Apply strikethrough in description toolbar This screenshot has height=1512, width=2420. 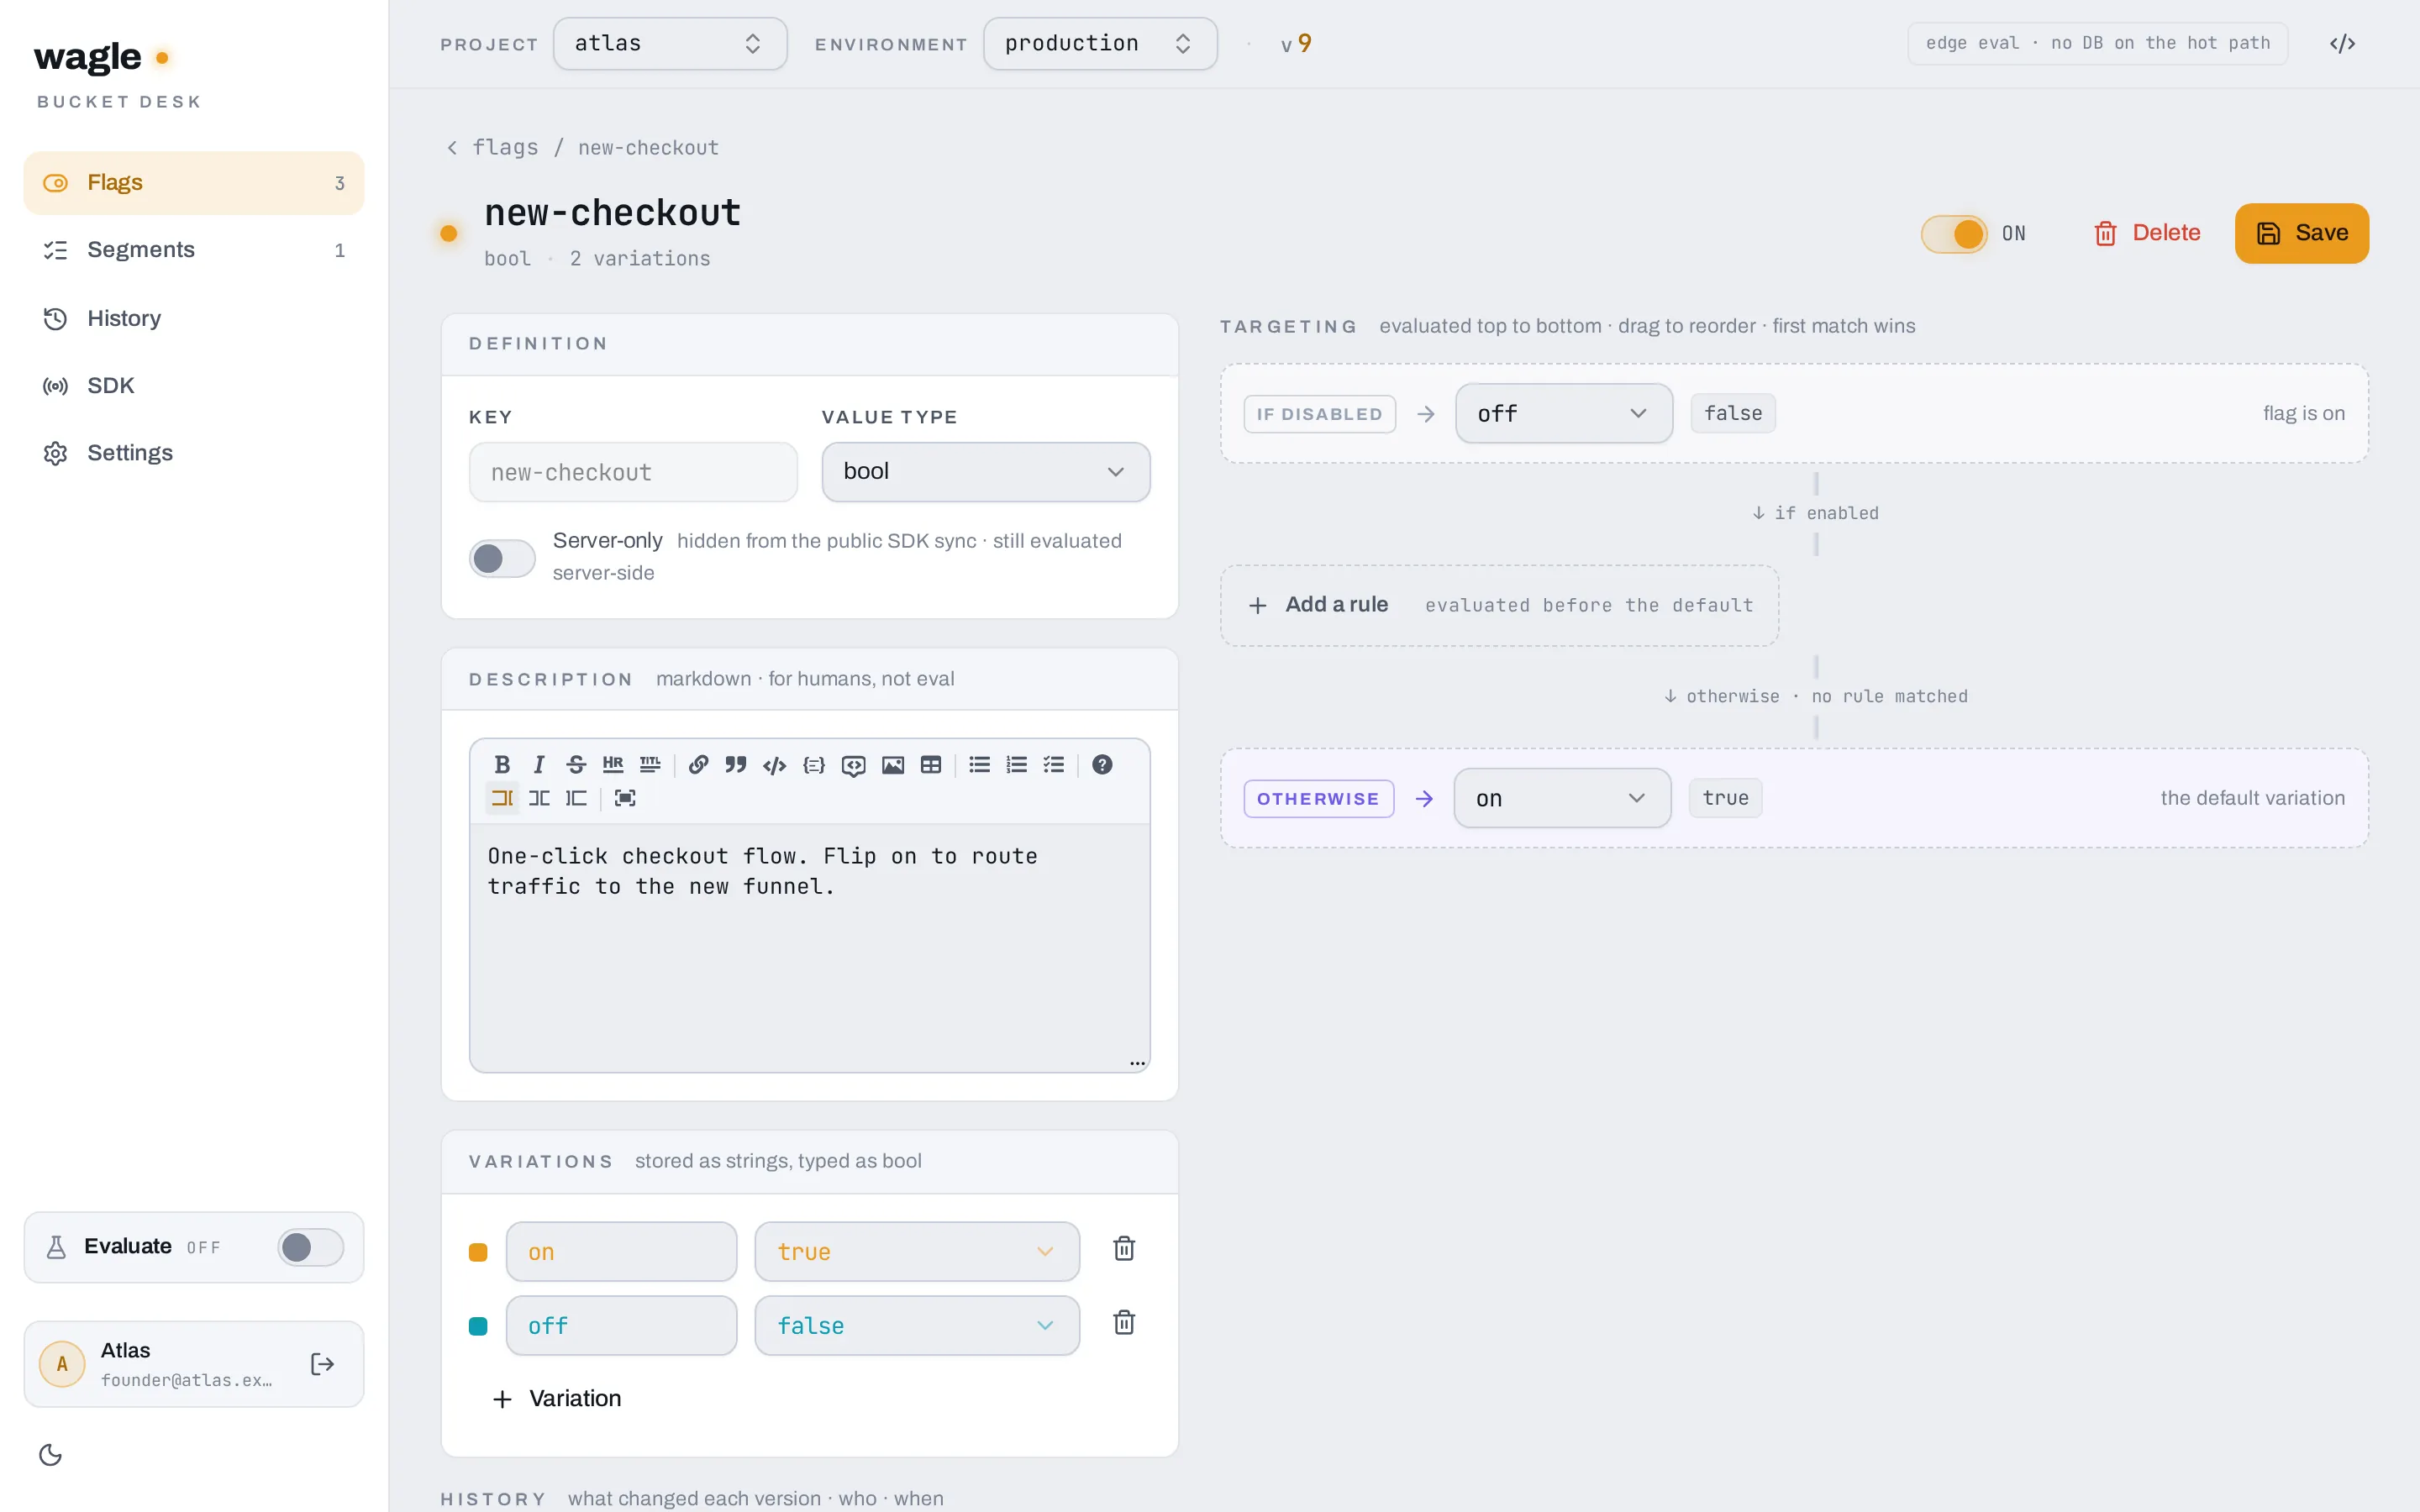pos(576,765)
